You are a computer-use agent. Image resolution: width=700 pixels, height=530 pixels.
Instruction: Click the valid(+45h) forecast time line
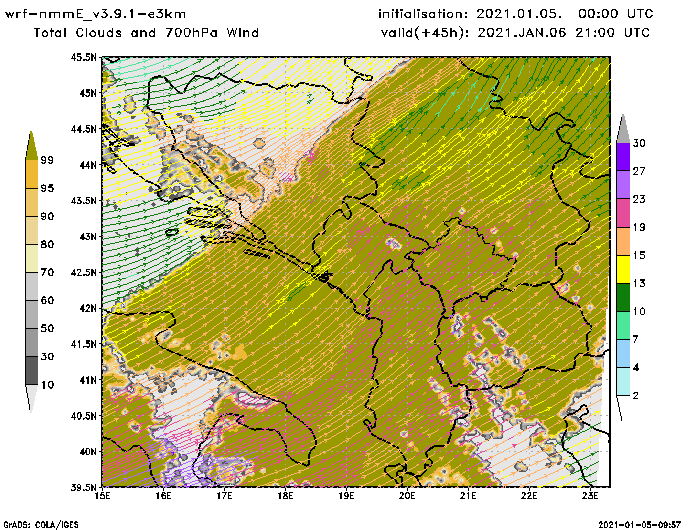pyautogui.click(x=515, y=33)
